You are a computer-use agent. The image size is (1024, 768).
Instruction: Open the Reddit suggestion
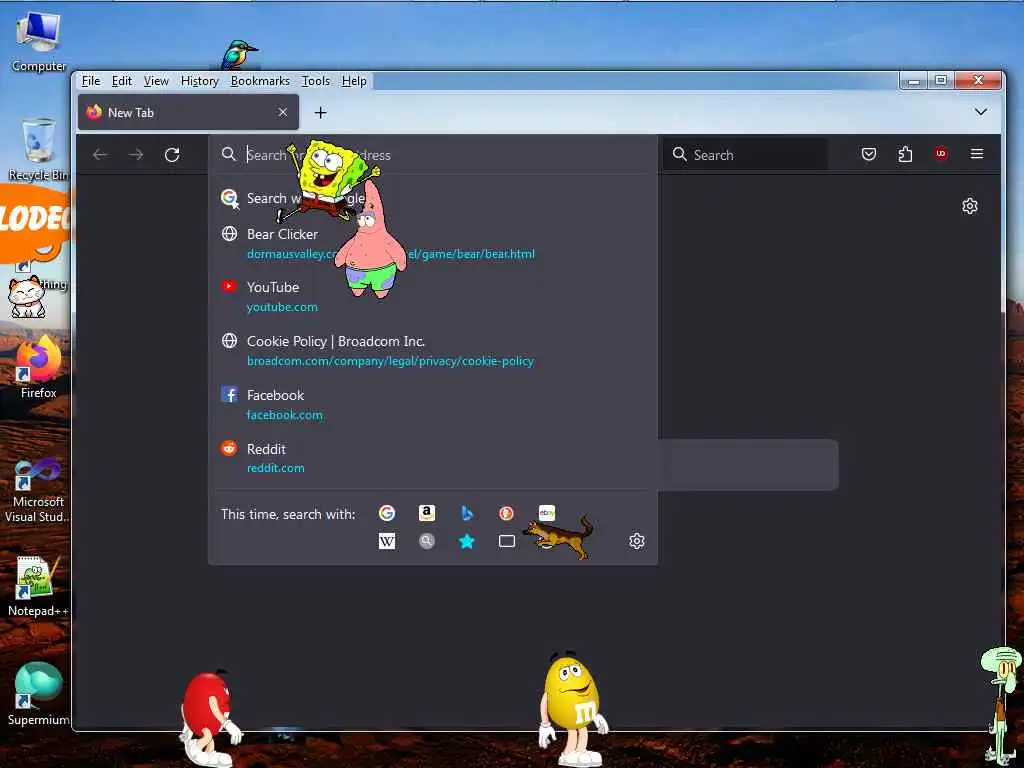[x=432, y=458]
